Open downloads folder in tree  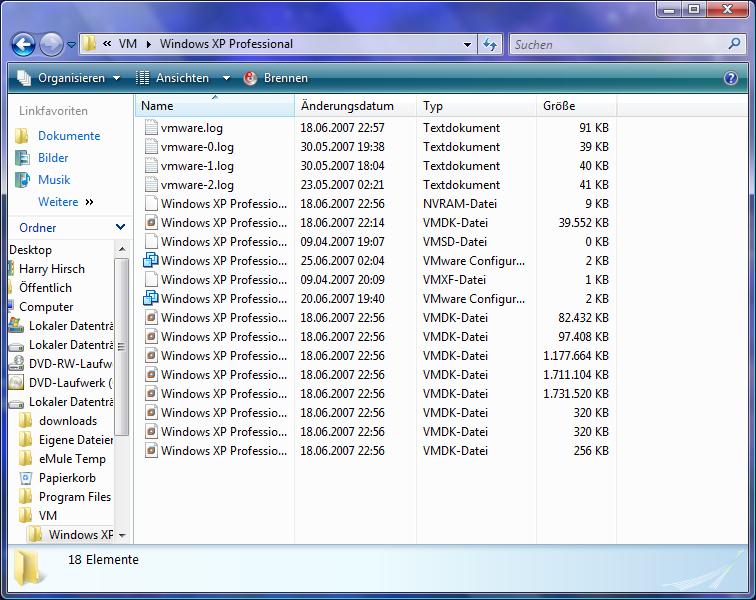(68, 421)
